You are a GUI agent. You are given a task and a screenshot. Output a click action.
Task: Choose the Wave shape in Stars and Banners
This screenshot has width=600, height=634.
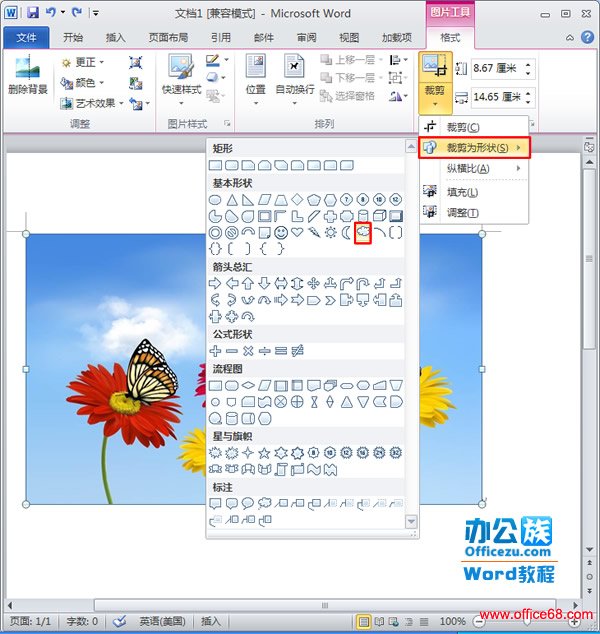point(314,469)
